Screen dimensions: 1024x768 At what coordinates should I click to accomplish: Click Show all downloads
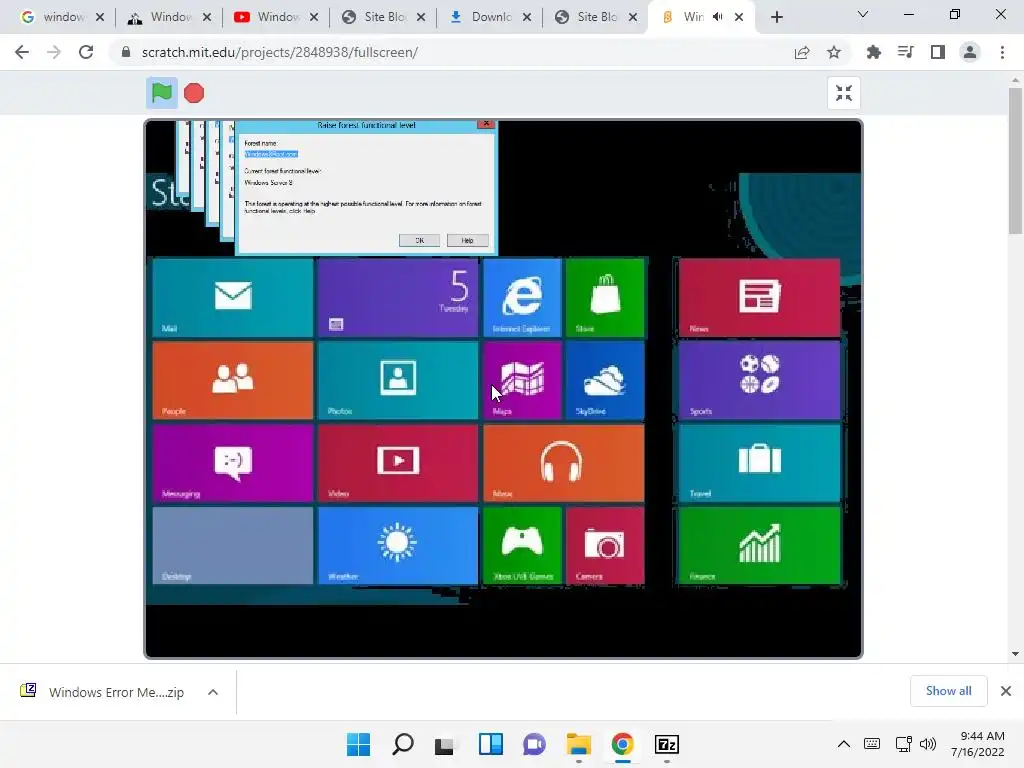(948, 691)
